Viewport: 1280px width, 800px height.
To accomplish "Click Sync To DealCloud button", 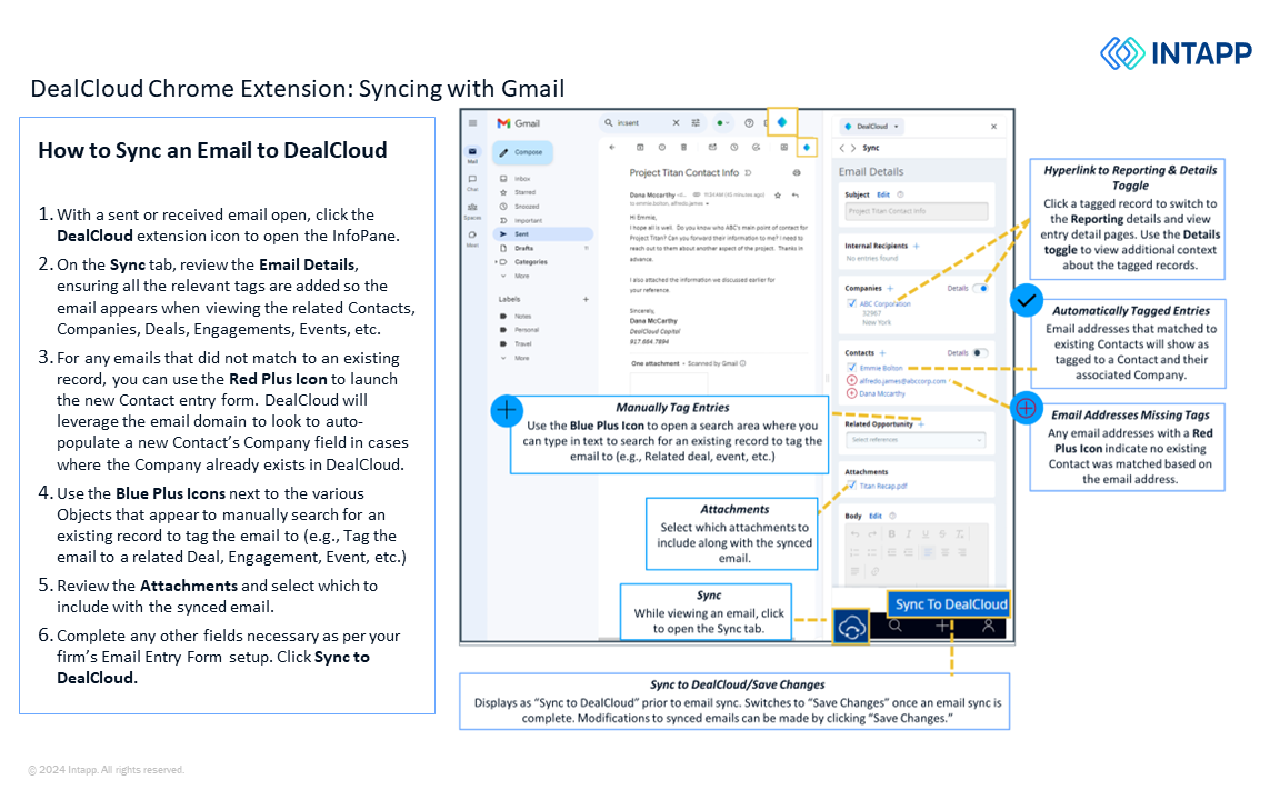I will [x=948, y=603].
